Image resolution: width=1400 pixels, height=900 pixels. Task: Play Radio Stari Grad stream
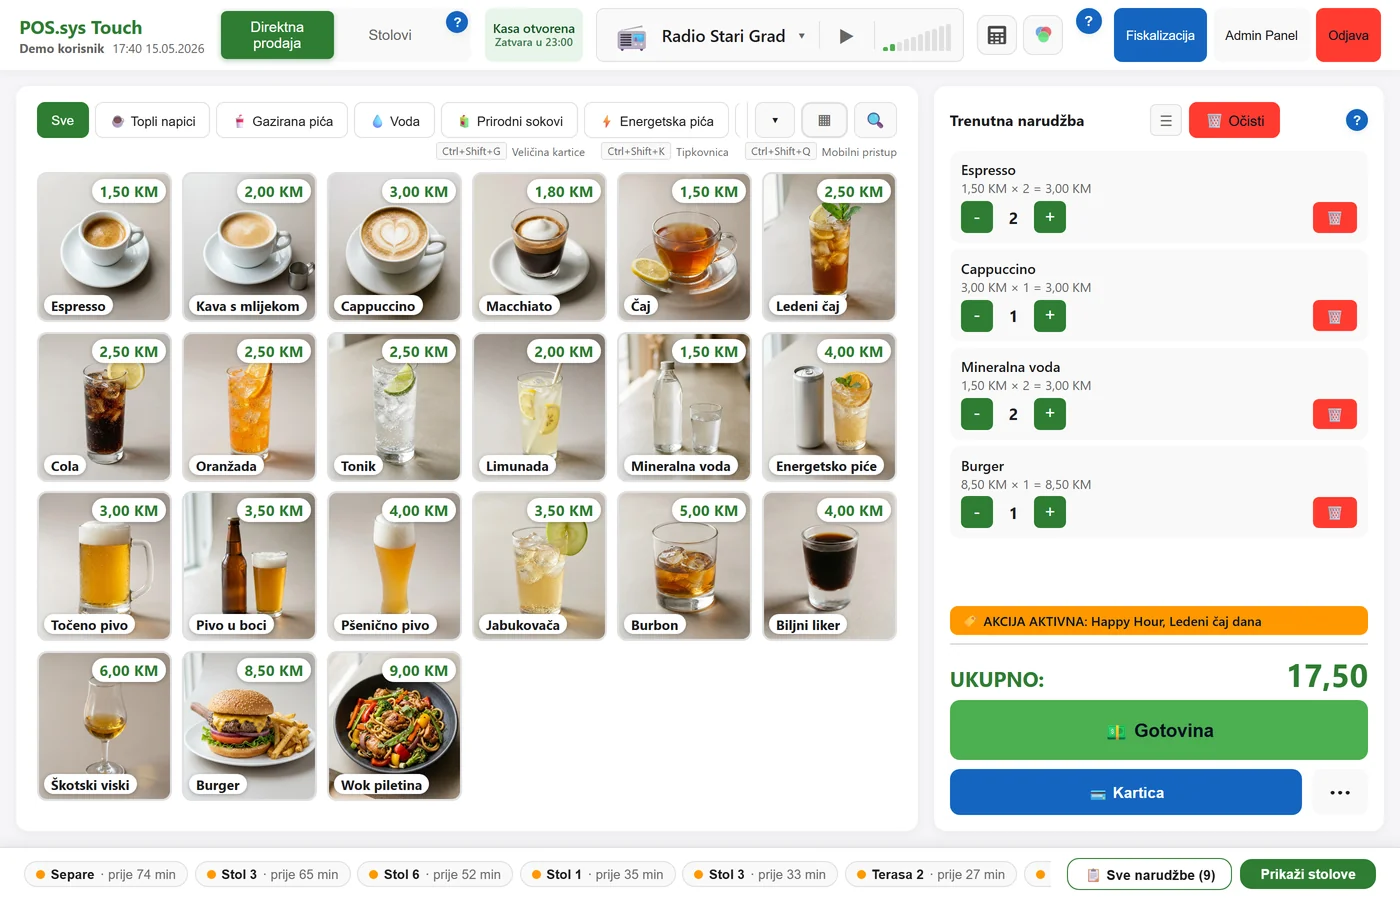(x=846, y=36)
